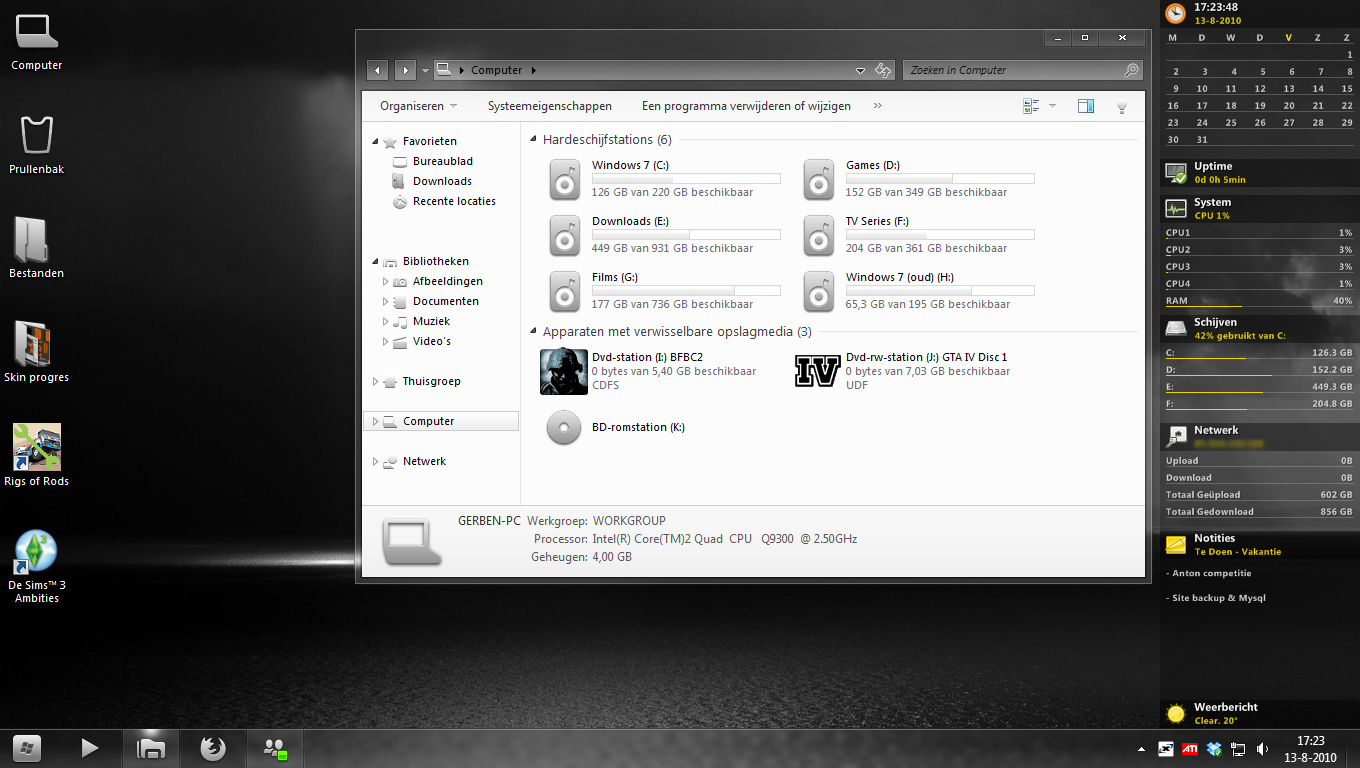Select the BD-romstation (K:) disc icon
Viewport: 1360px width, 768px height.
point(564,428)
